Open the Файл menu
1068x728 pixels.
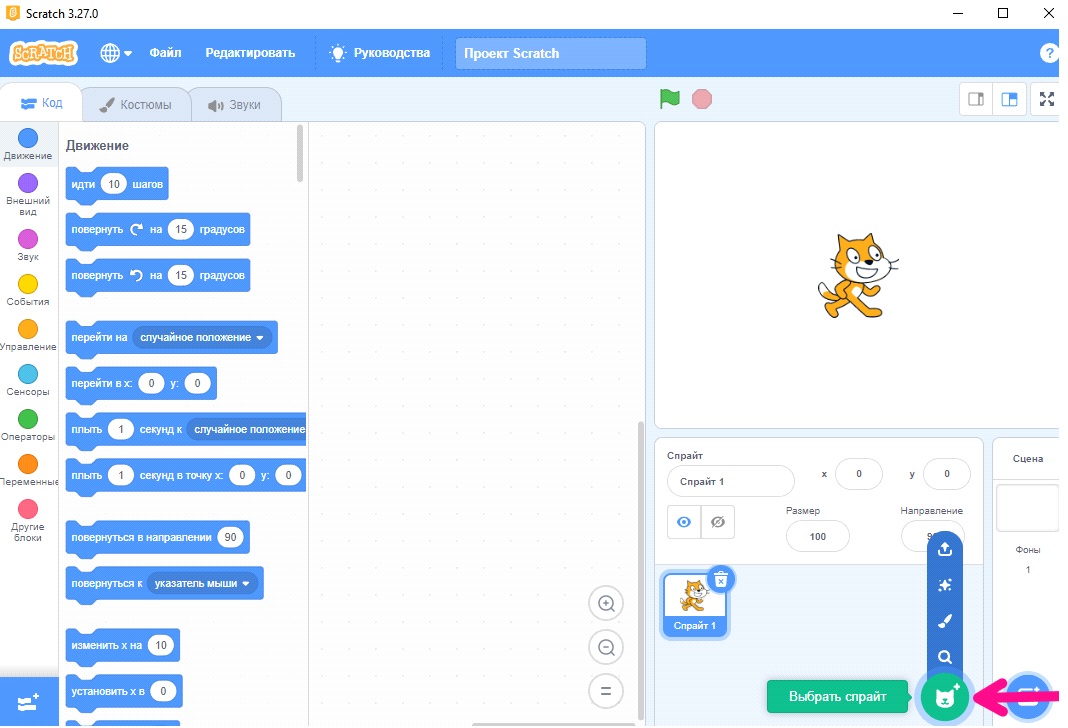tap(166, 52)
